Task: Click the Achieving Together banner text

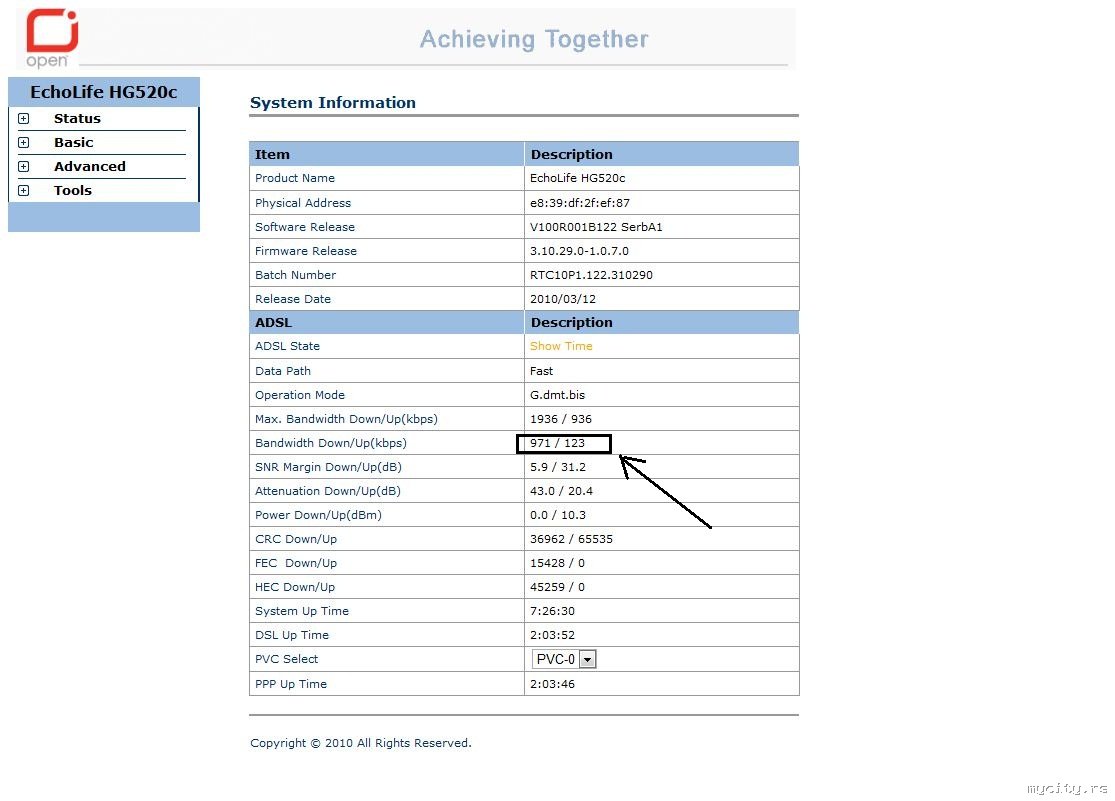Action: point(534,39)
